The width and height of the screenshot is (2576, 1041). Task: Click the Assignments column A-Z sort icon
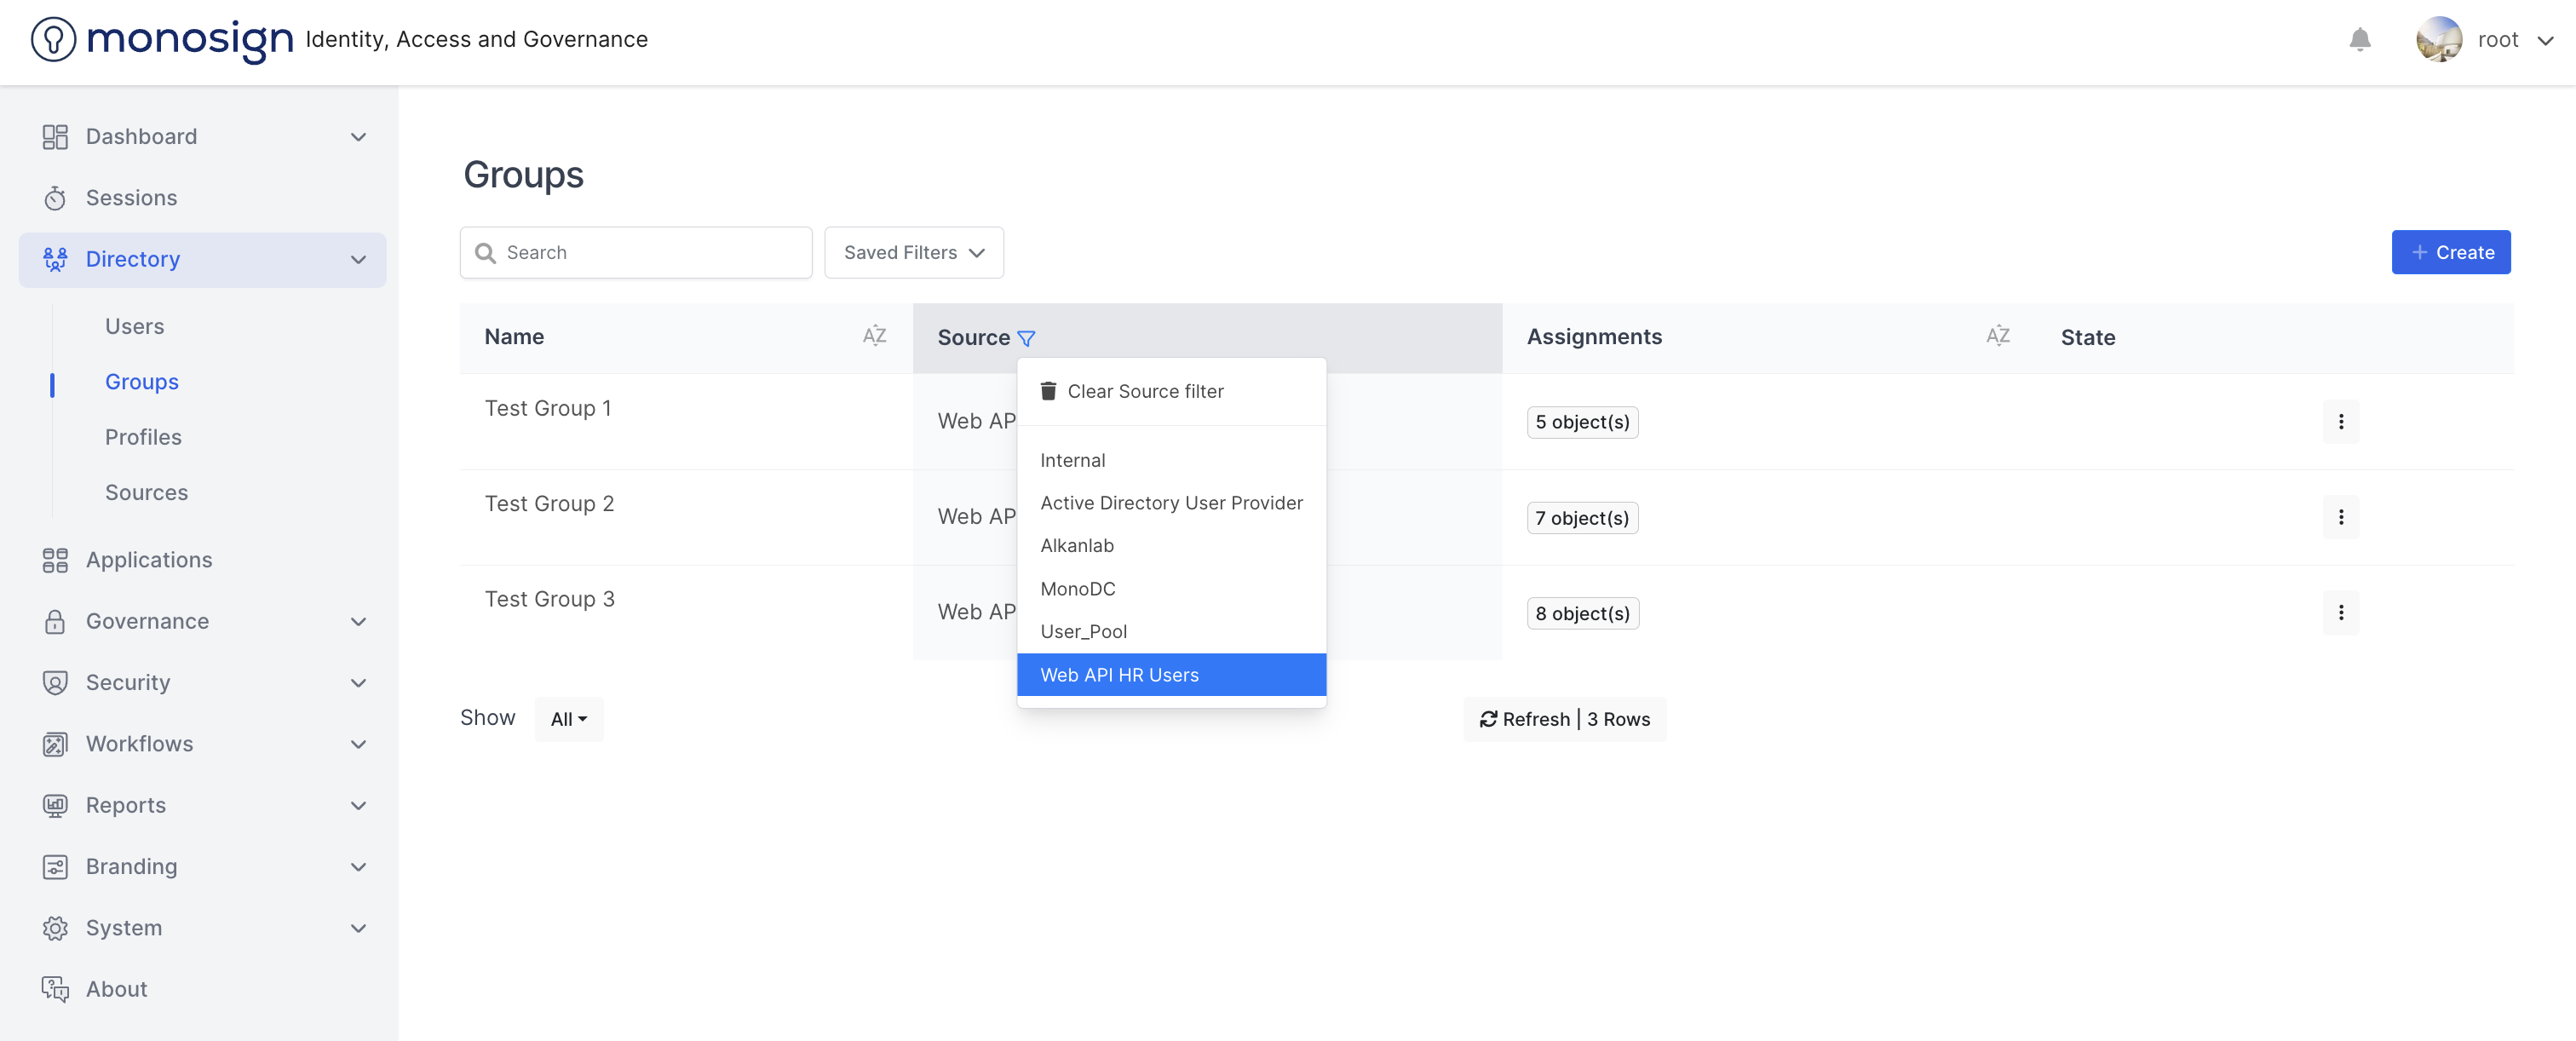pyautogui.click(x=1997, y=336)
